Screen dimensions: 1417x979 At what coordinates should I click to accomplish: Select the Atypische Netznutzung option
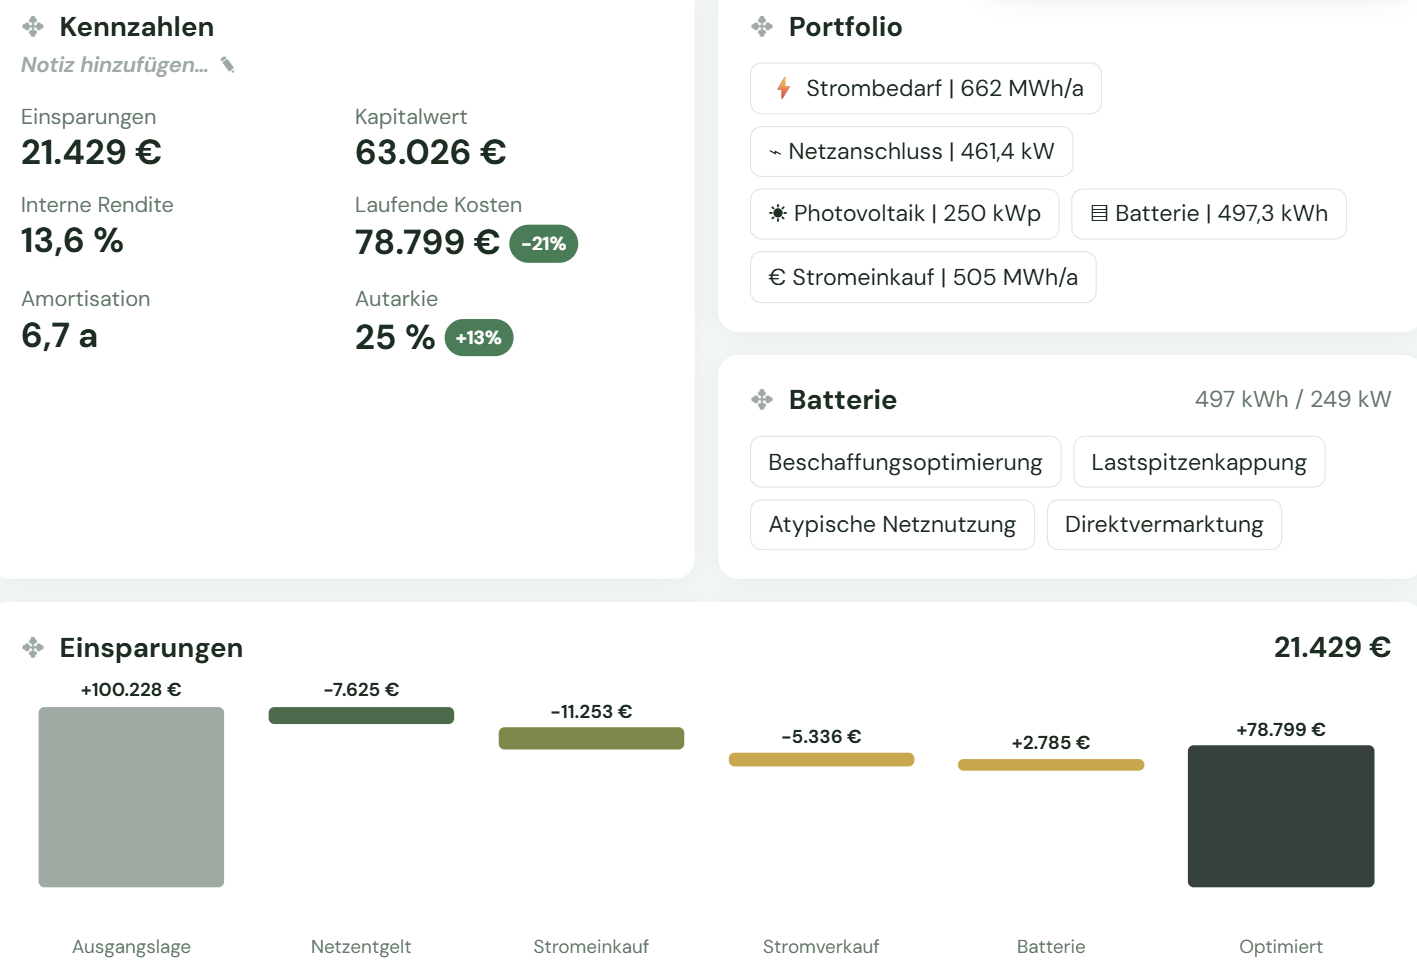pyautogui.click(x=892, y=525)
